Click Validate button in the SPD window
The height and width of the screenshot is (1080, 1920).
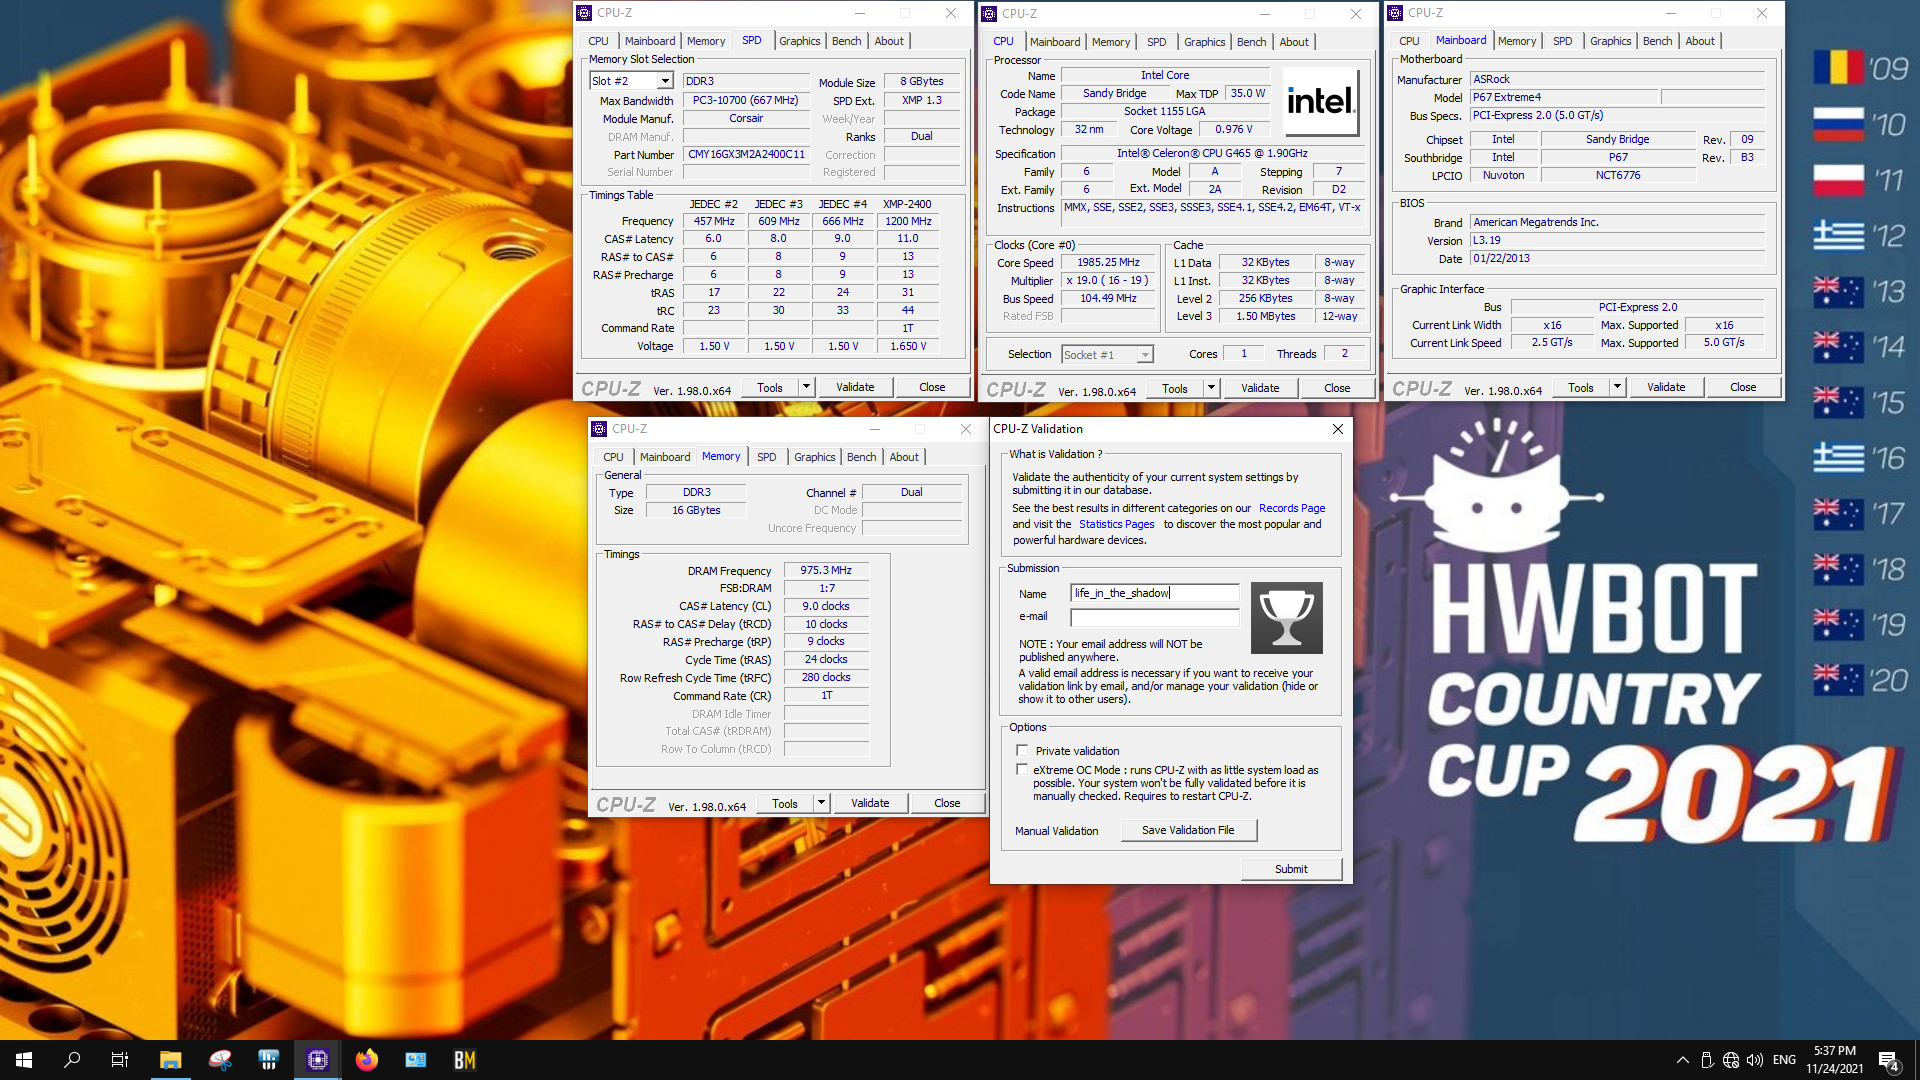point(855,387)
